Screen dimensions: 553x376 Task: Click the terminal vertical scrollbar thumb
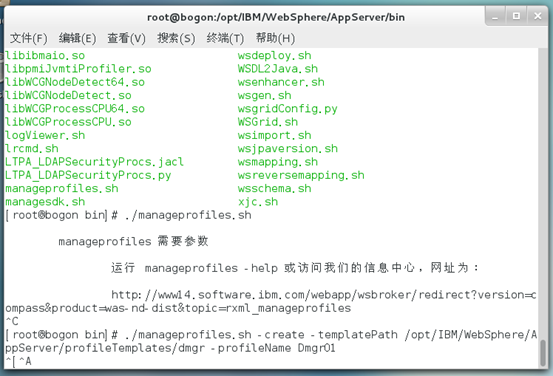click(x=544, y=353)
